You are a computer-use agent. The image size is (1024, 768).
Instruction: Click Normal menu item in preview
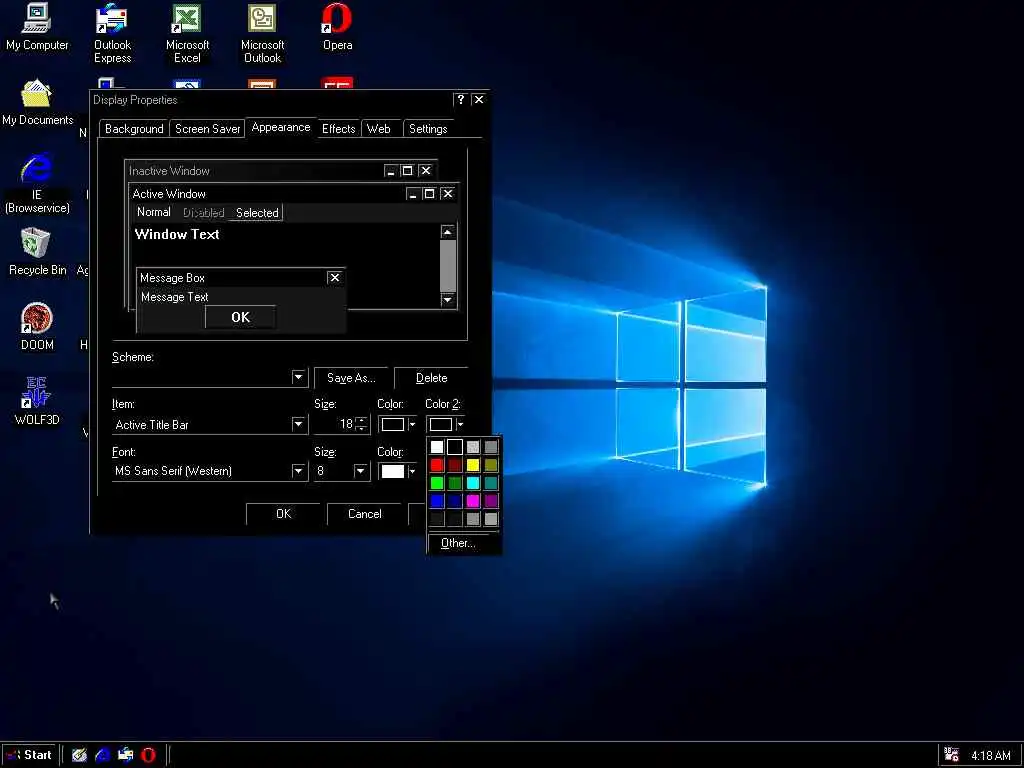click(153, 212)
